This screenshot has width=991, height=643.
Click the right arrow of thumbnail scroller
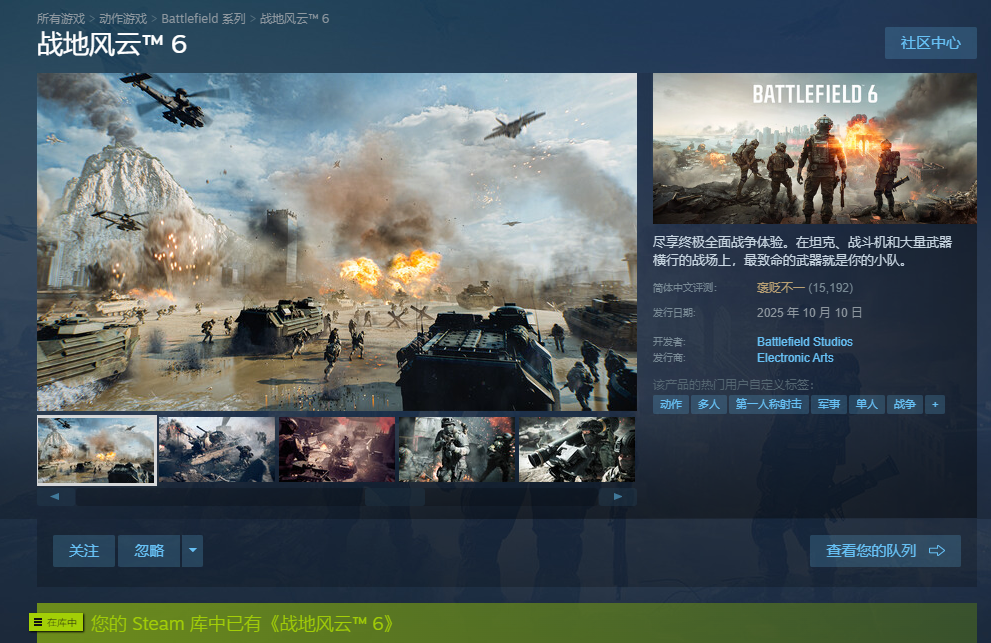click(617, 497)
